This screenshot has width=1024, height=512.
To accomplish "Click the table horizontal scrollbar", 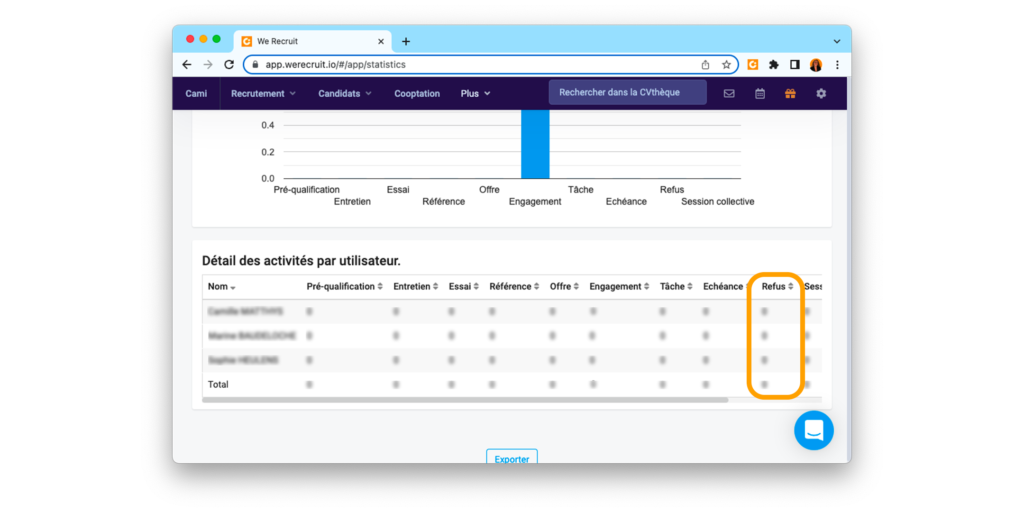I will click(x=465, y=400).
